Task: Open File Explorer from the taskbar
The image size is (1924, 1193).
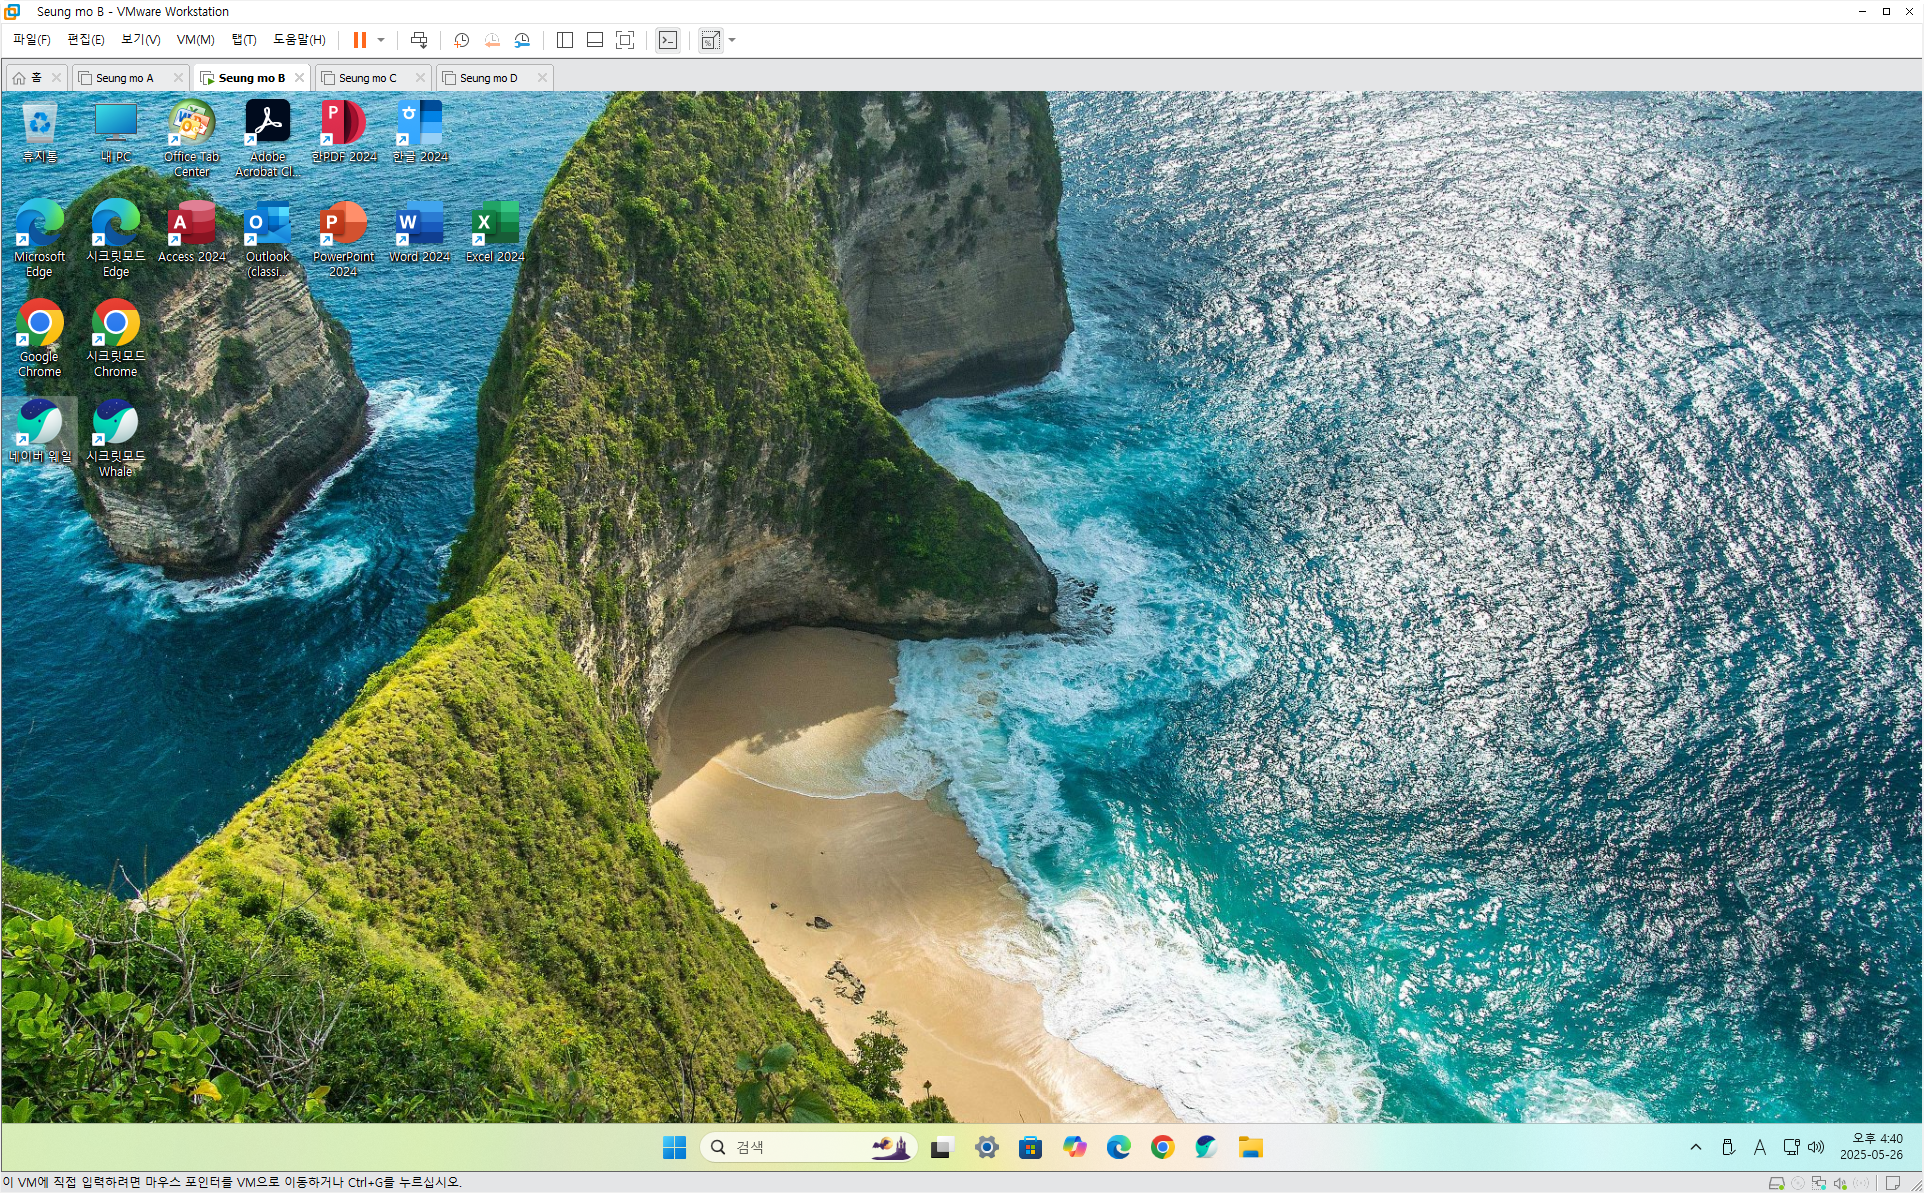Action: point(1250,1147)
